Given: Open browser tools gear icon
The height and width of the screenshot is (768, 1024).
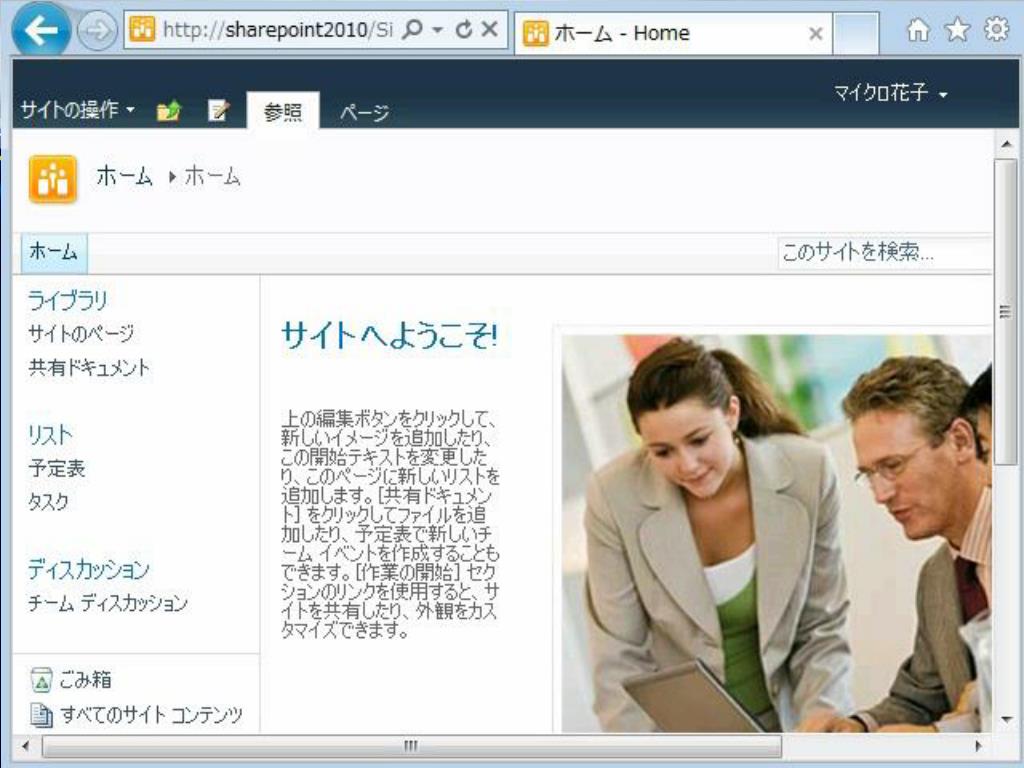Looking at the screenshot, I should point(996,29).
